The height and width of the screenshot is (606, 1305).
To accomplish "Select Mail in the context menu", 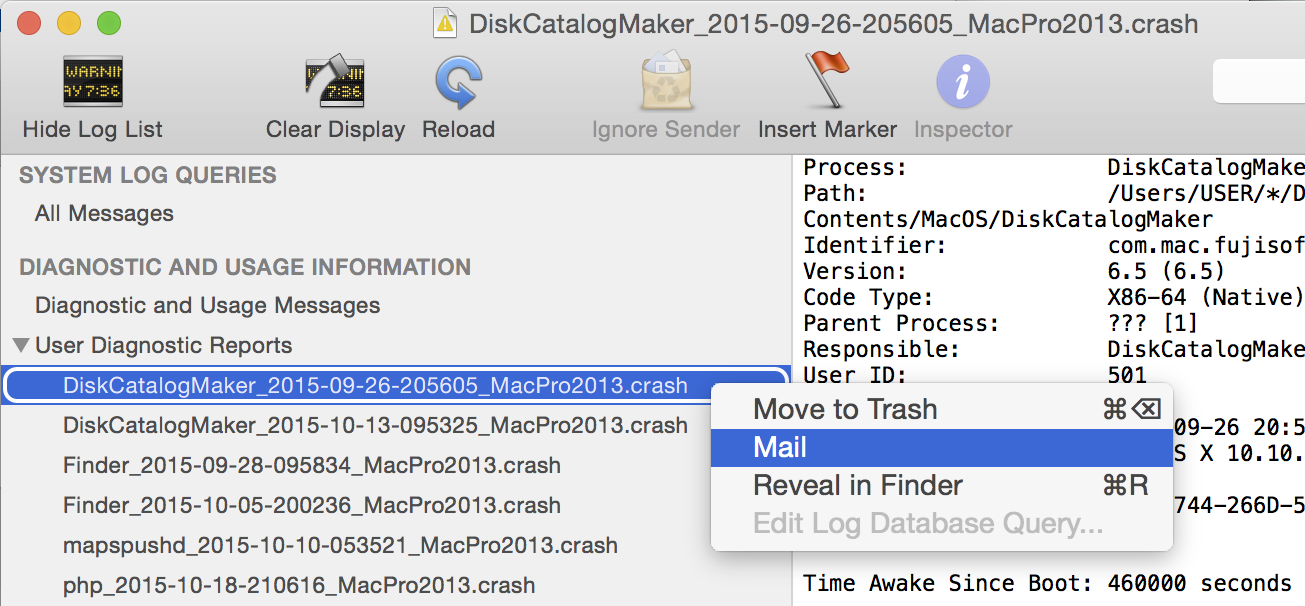I will (940, 447).
